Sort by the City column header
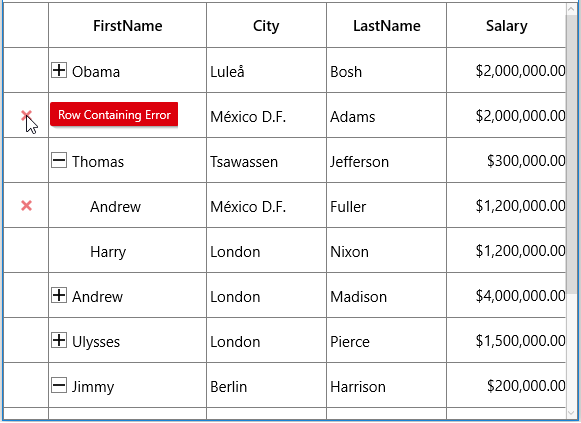Image resolution: width=581 pixels, height=423 pixels. point(266,26)
